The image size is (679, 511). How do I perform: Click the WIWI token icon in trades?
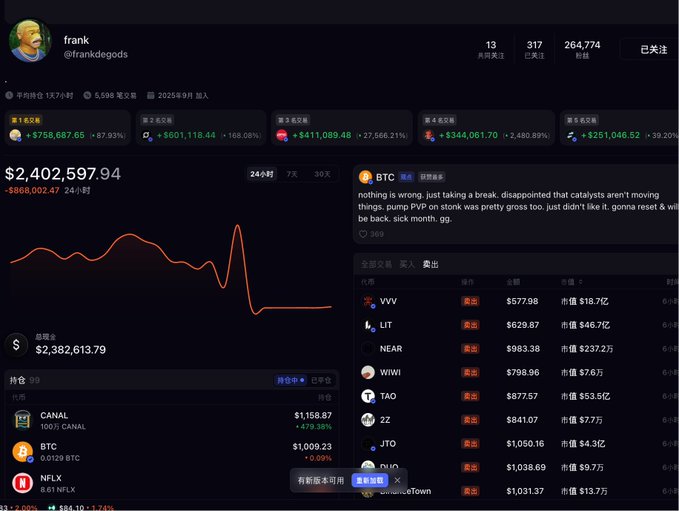click(x=368, y=372)
